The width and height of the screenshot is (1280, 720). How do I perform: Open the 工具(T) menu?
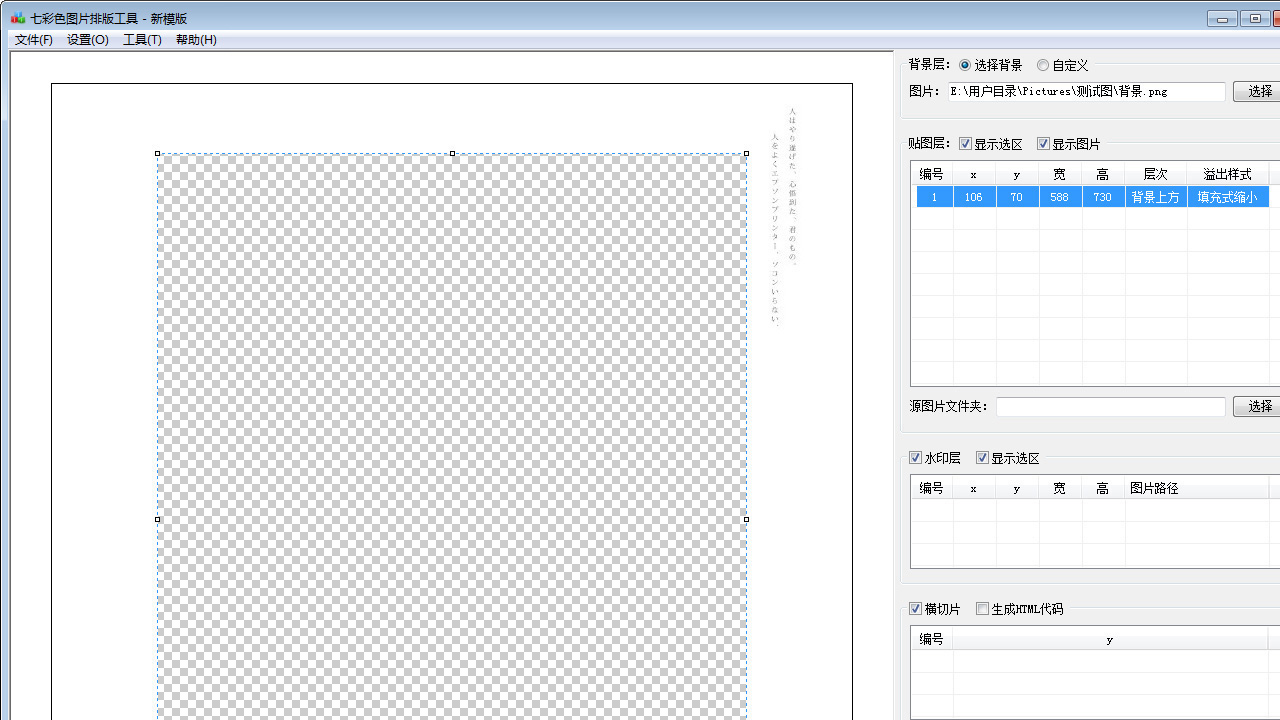click(142, 40)
